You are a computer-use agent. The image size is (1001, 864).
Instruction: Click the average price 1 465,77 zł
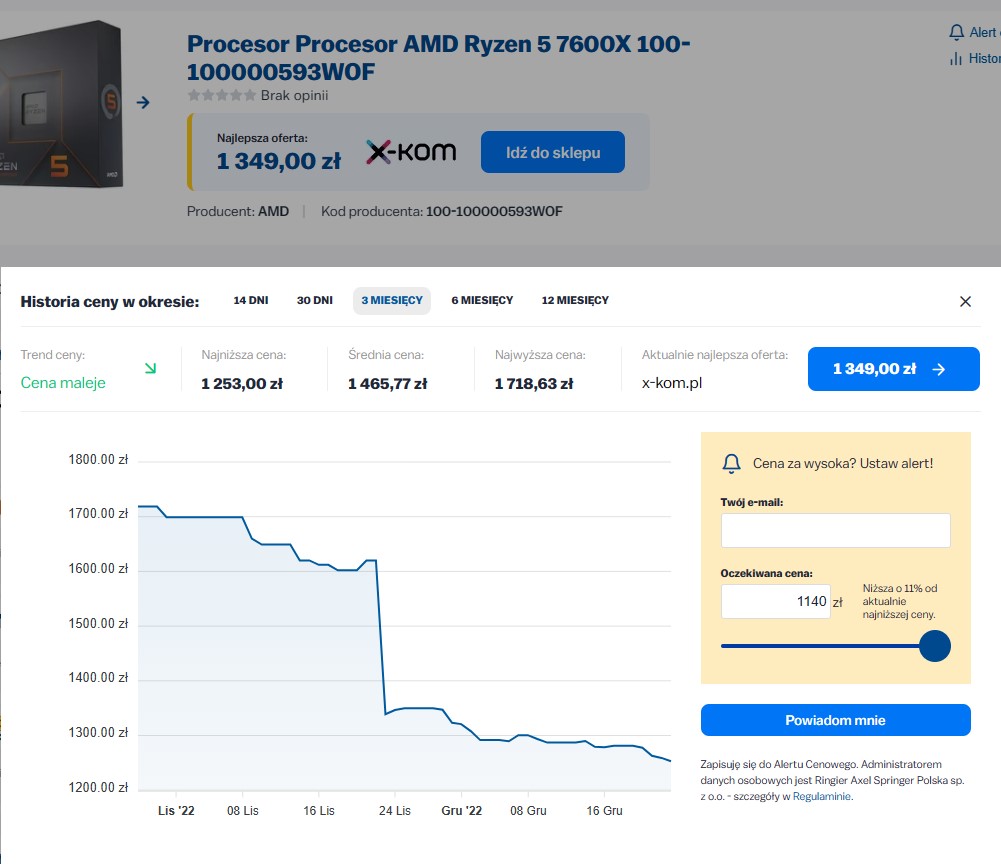pyautogui.click(x=388, y=384)
